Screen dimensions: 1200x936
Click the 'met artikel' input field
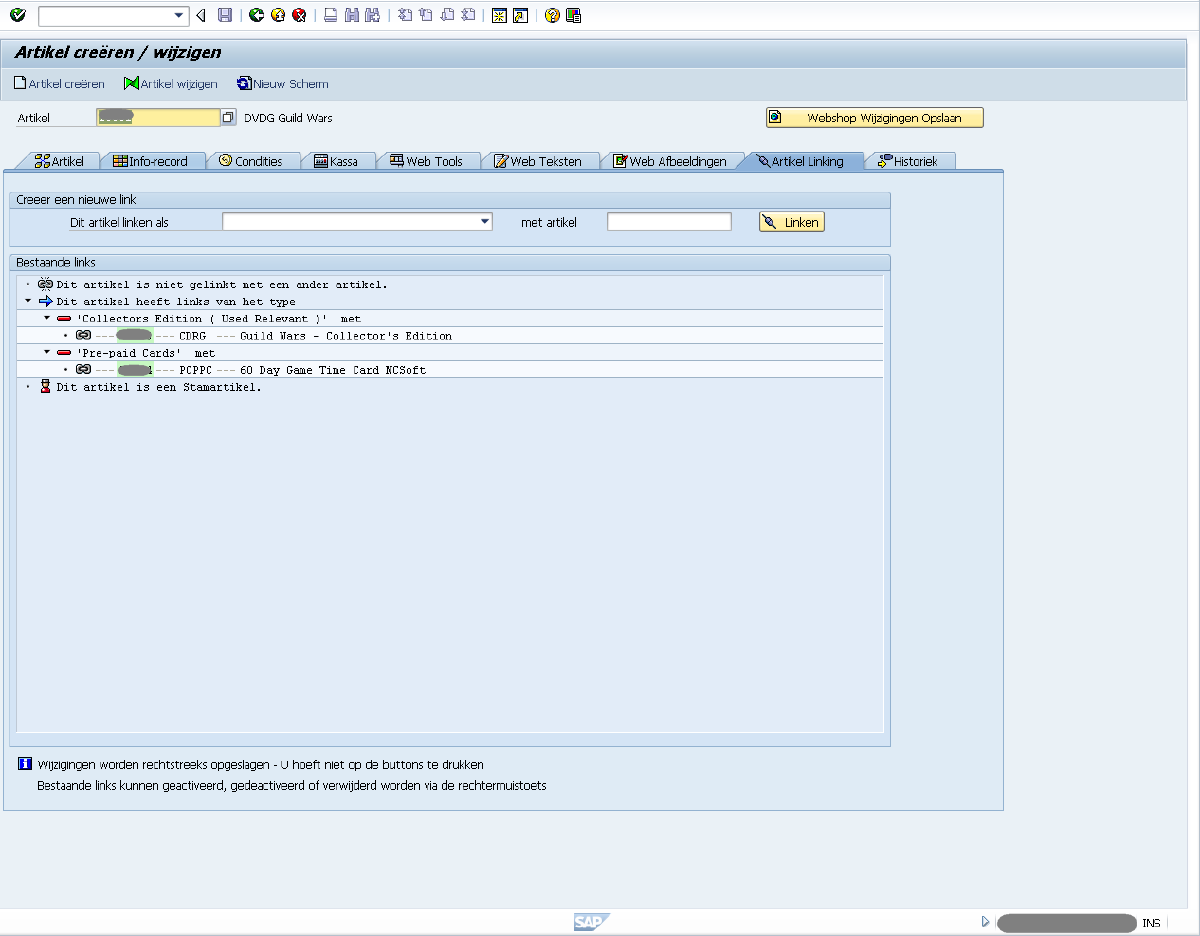tap(669, 222)
